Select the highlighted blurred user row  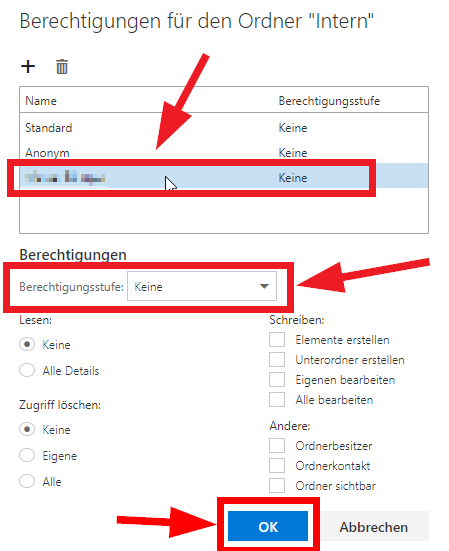[224, 177]
